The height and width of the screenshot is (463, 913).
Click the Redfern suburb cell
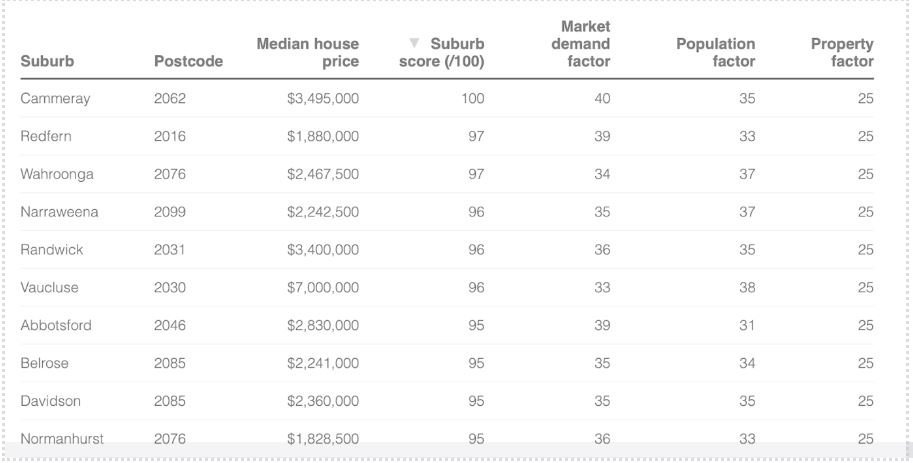click(46, 136)
